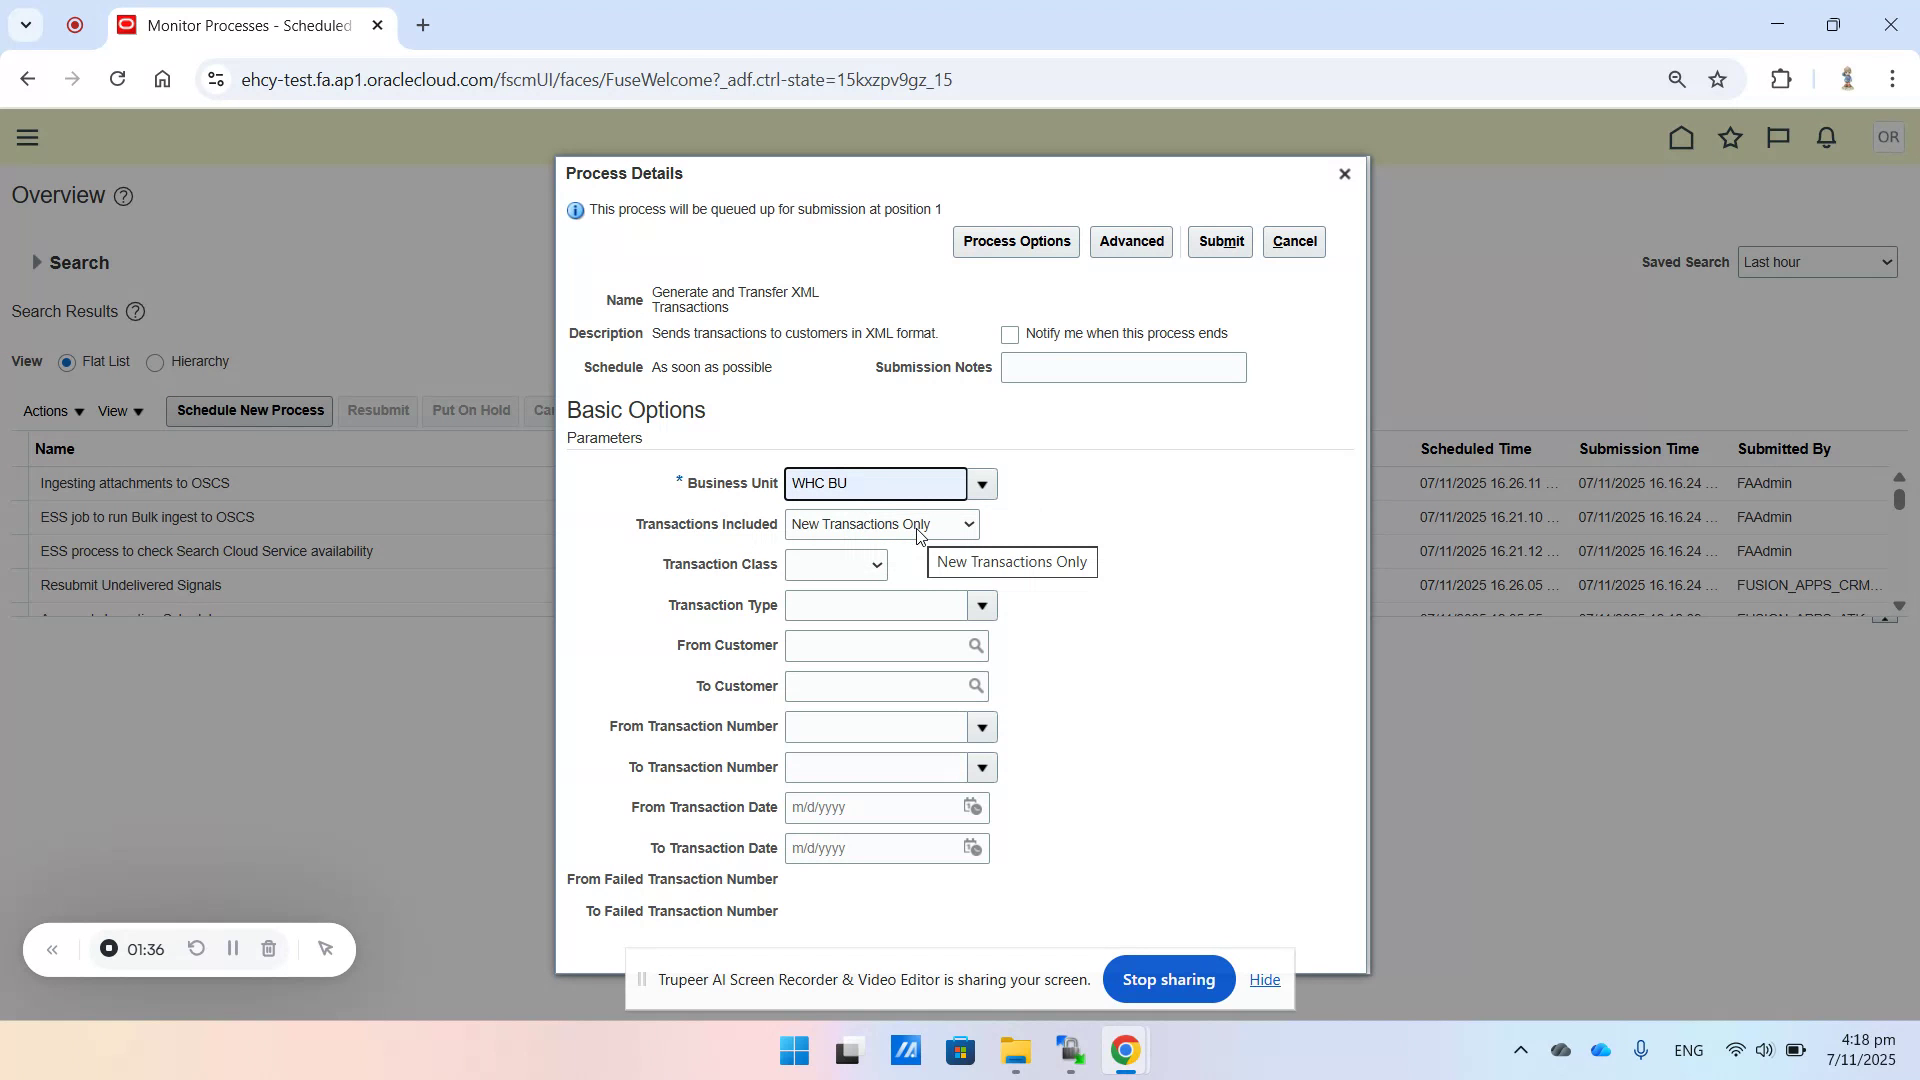Click inside the Submission Notes field
The height and width of the screenshot is (1080, 1920).
point(1122,367)
